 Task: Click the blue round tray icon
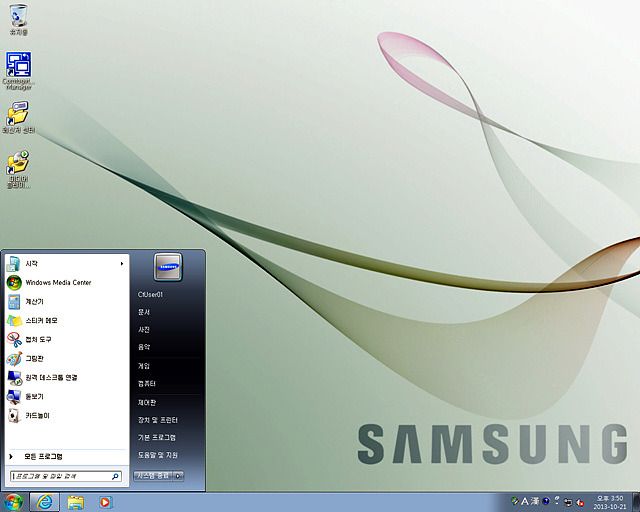[x=546, y=501]
